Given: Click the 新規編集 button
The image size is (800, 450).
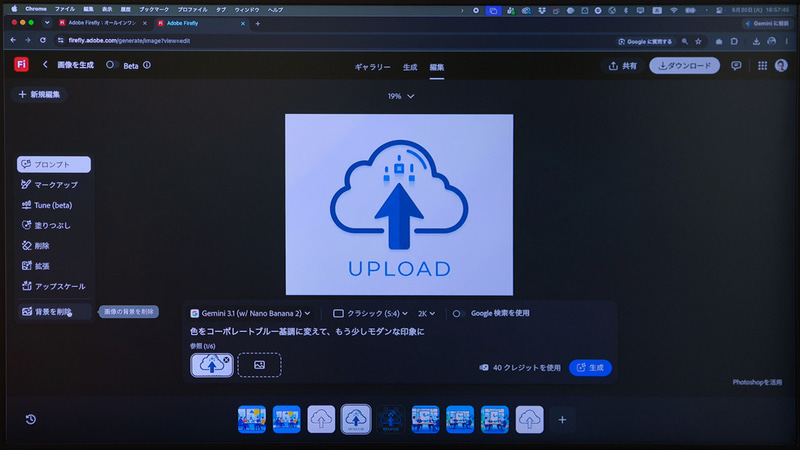Looking at the screenshot, I should 39,94.
